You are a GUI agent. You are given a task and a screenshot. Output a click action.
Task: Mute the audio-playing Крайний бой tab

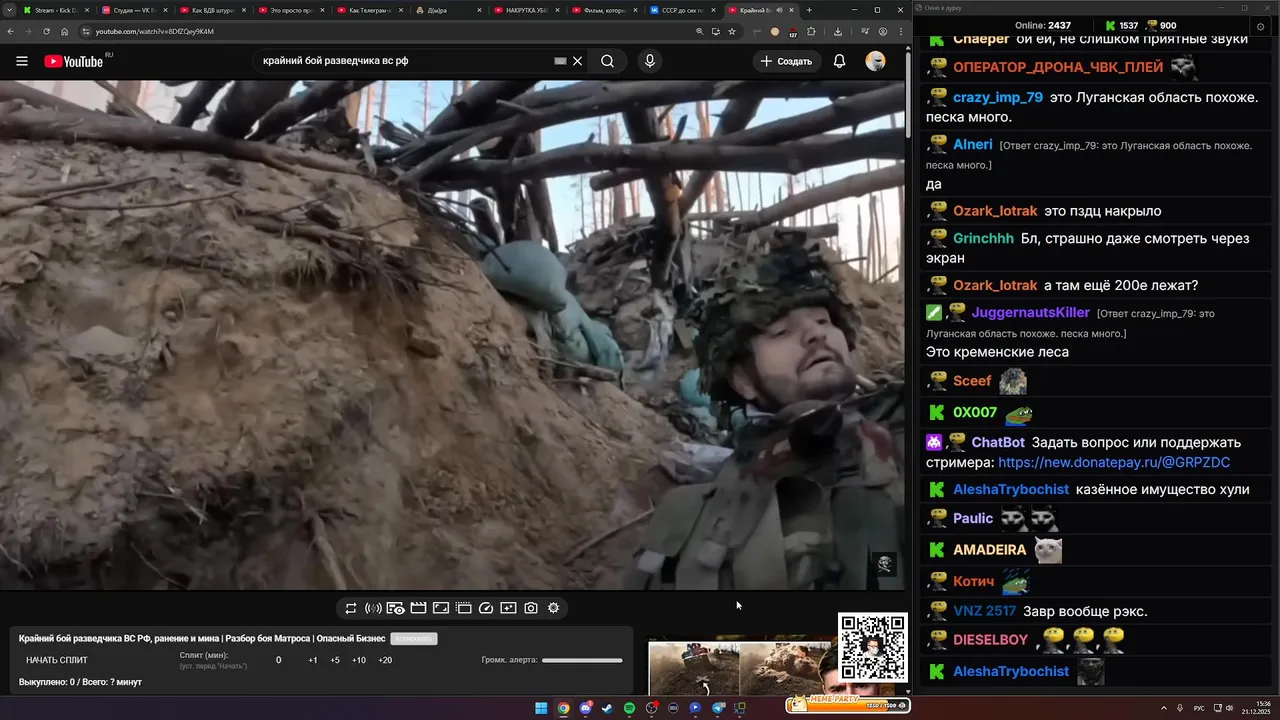780,10
